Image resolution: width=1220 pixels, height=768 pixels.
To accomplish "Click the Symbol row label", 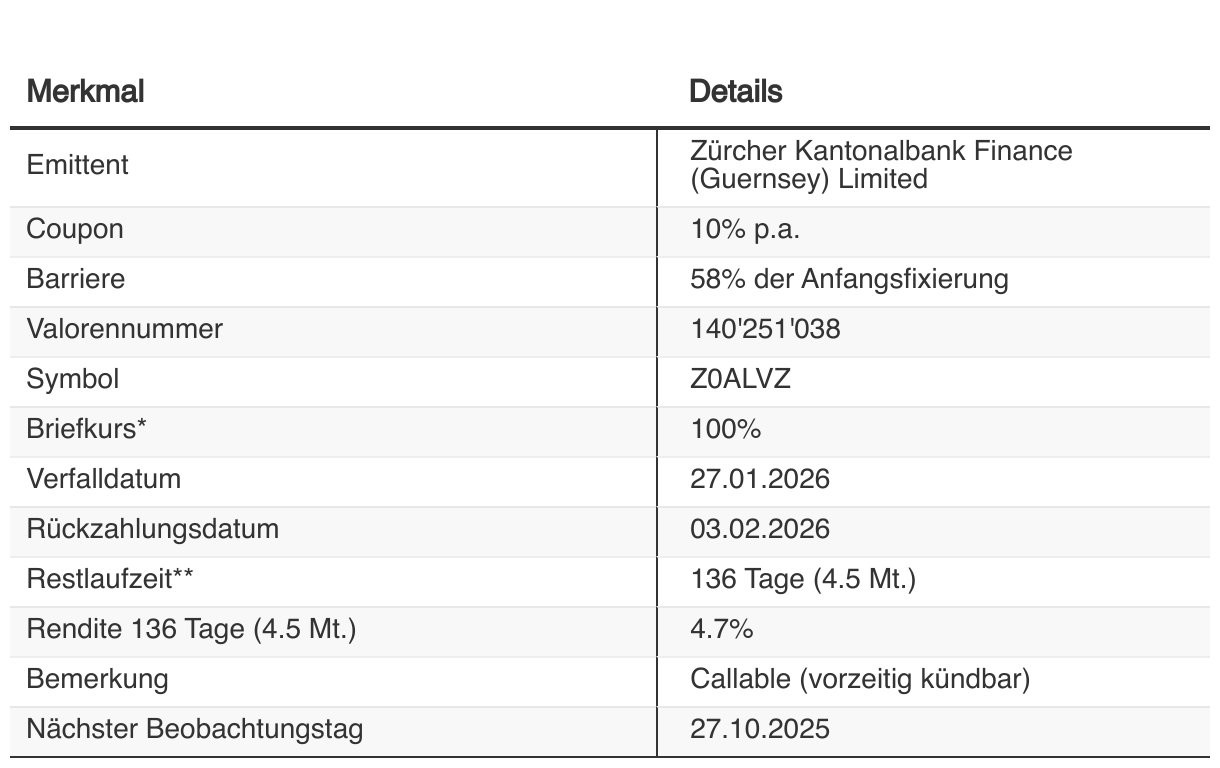I will pos(73,379).
